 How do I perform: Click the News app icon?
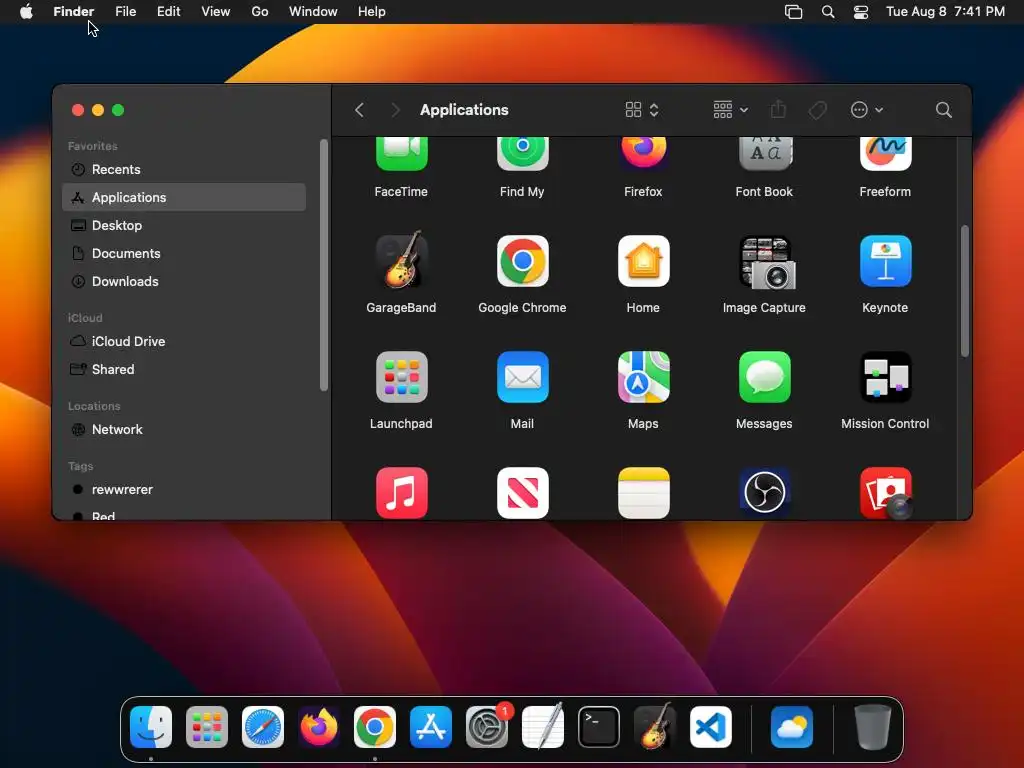[522, 493]
